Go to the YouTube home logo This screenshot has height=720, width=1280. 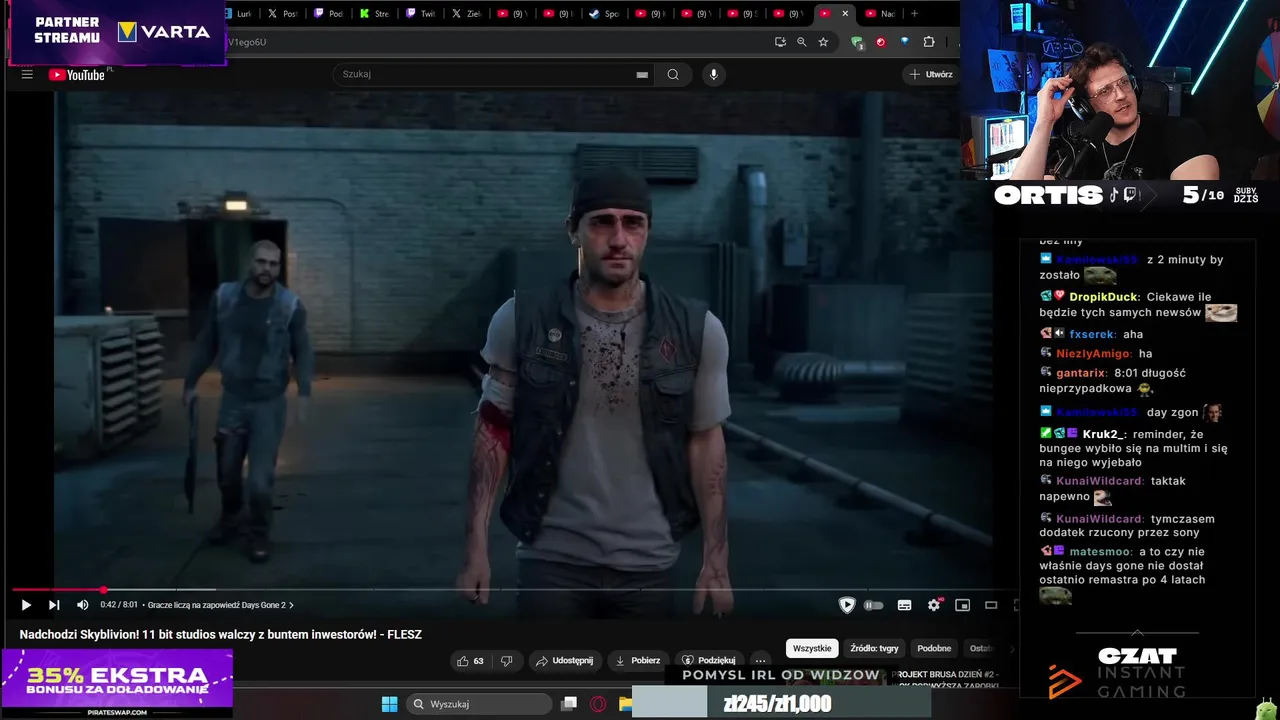(x=77, y=75)
